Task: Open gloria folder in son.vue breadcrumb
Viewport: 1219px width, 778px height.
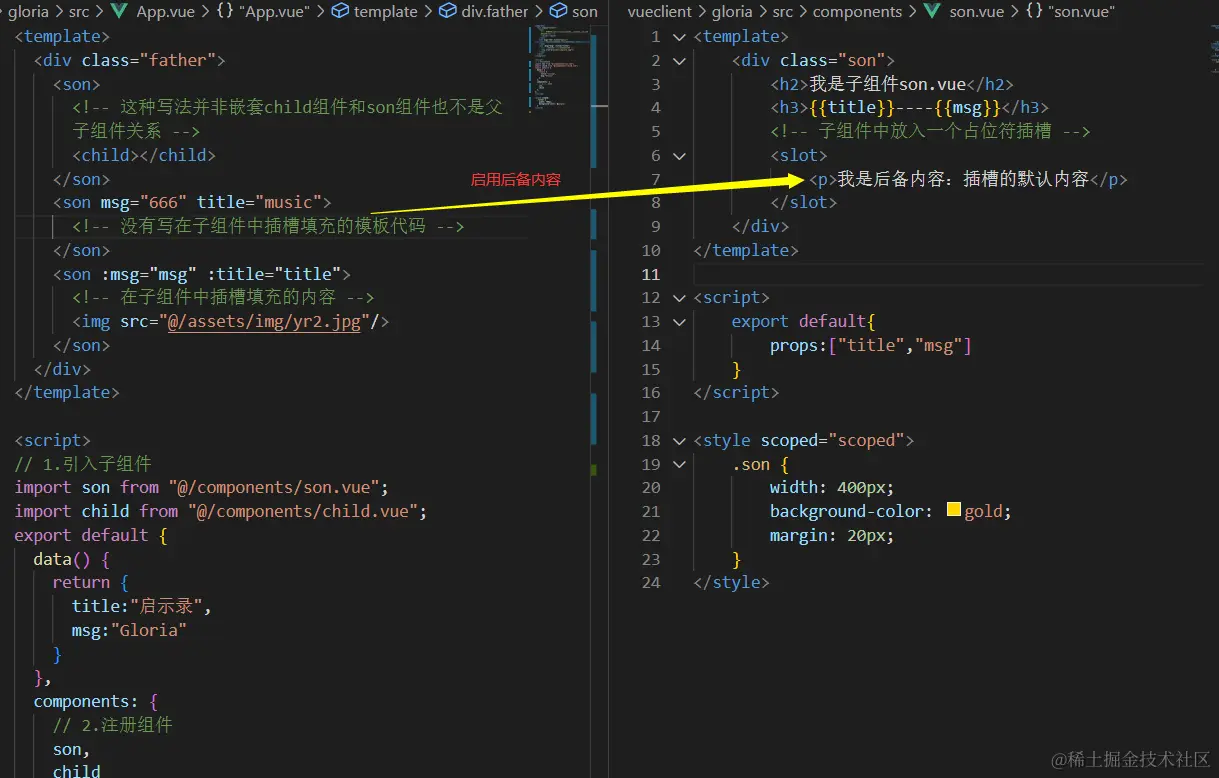Action: click(732, 12)
